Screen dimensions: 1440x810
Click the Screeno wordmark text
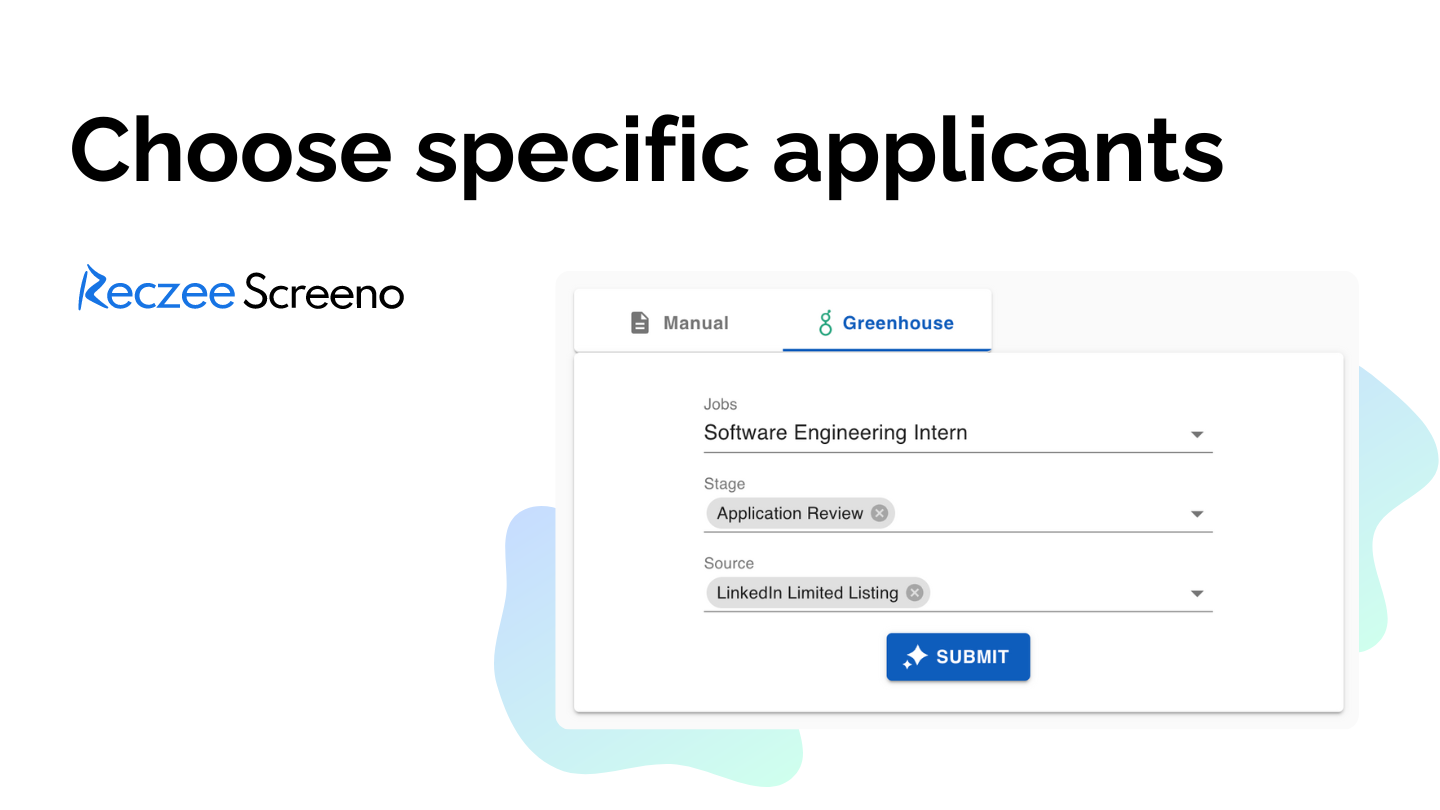coord(324,292)
